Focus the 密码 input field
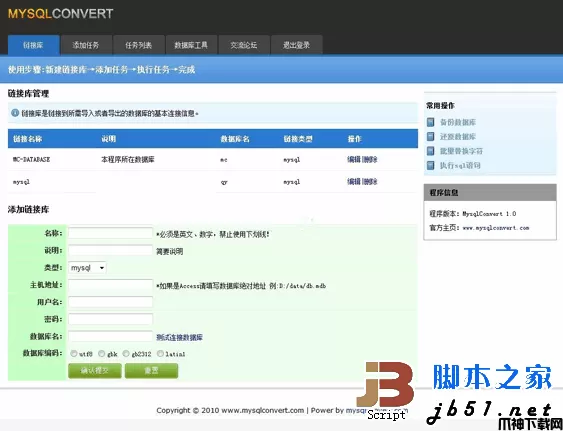 point(111,319)
